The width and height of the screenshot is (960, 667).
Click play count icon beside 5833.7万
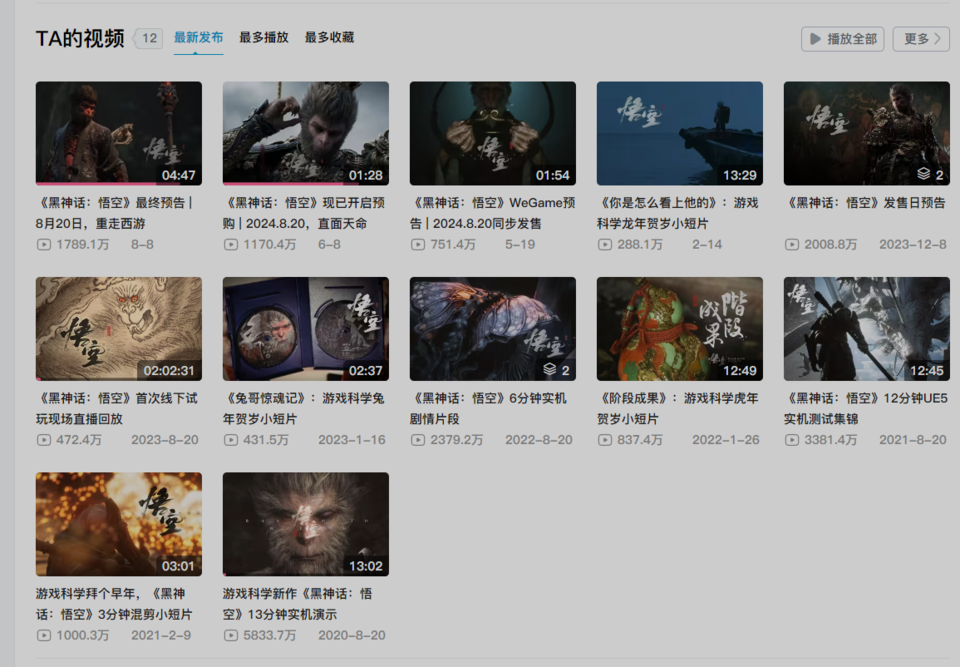pos(231,635)
